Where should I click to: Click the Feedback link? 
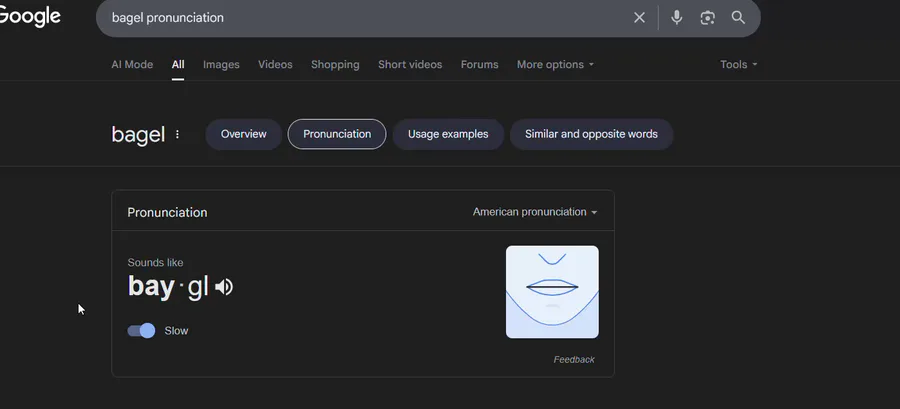[x=574, y=360]
